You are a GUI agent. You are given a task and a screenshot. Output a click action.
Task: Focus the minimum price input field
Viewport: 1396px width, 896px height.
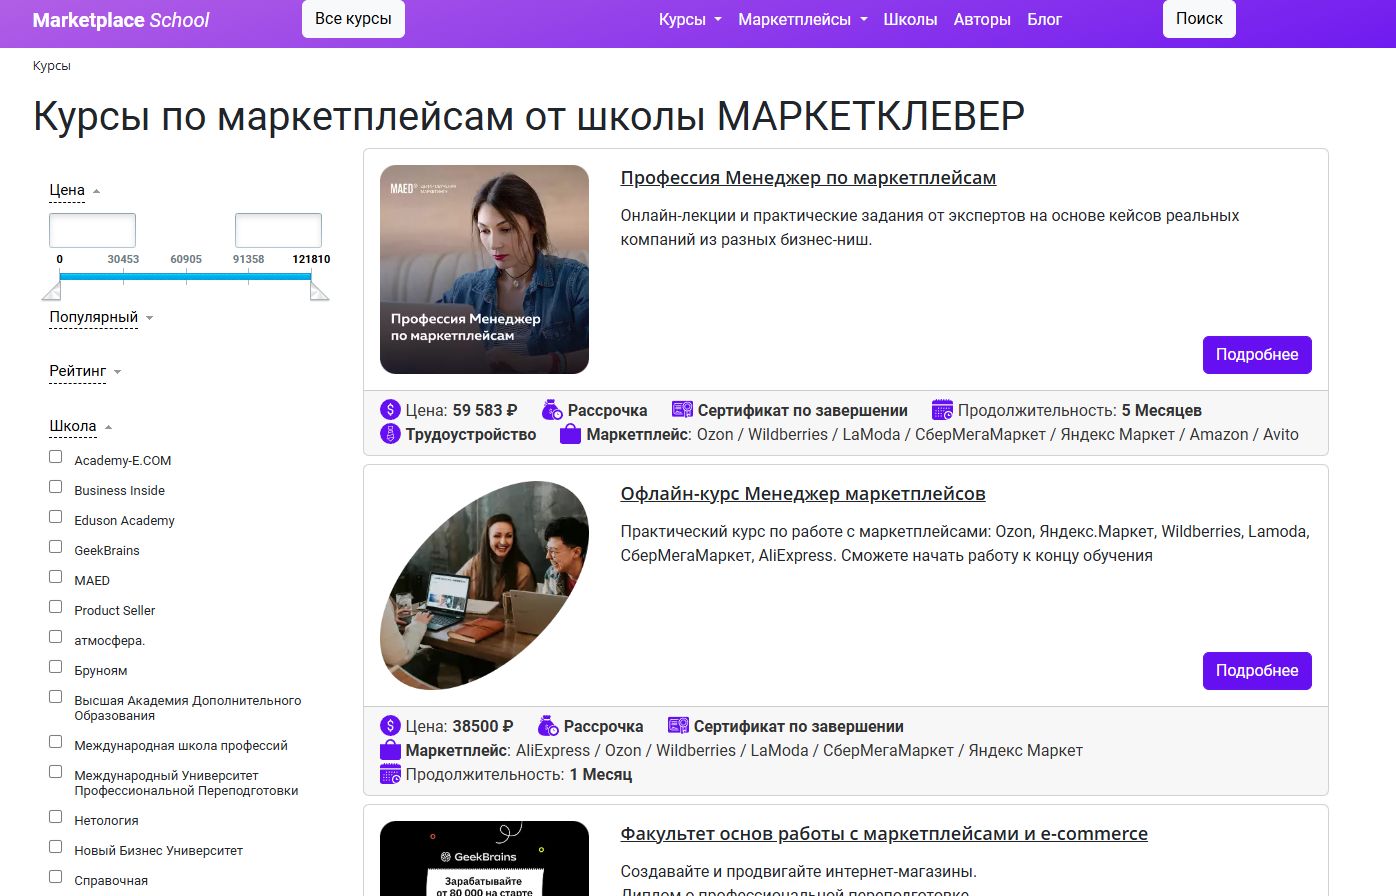tap(92, 230)
